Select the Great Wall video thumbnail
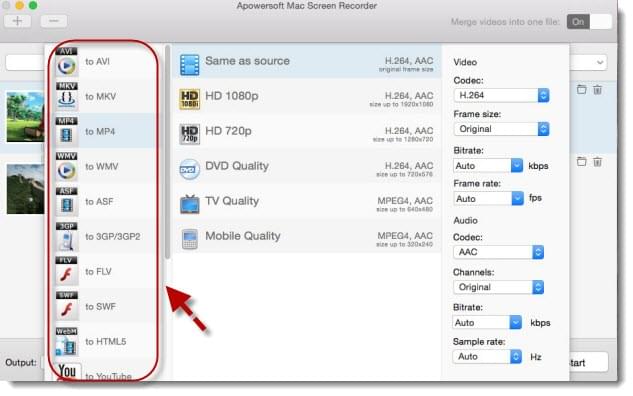Image resolution: width=633 pixels, height=396 pixels. pos(25,189)
